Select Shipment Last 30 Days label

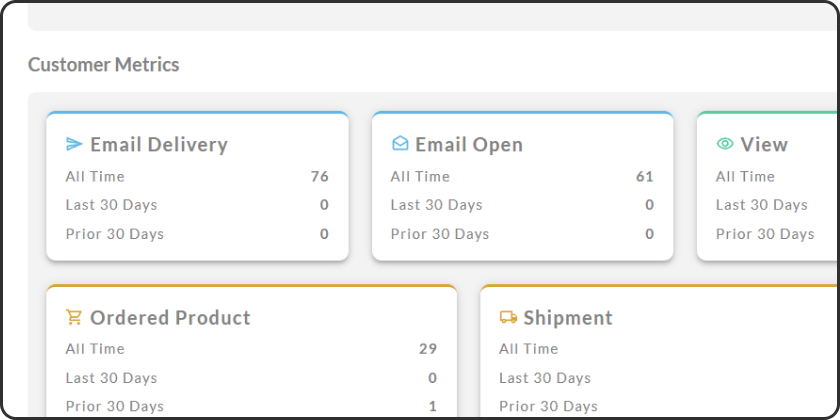(x=545, y=378)
